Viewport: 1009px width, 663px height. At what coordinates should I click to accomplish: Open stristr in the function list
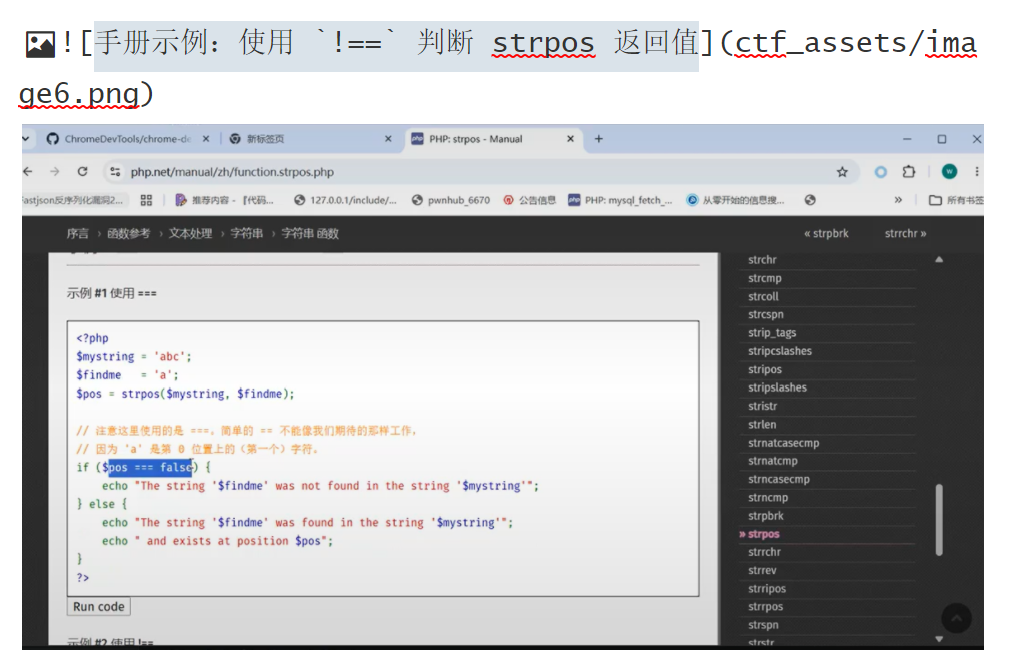coord(763,406)
